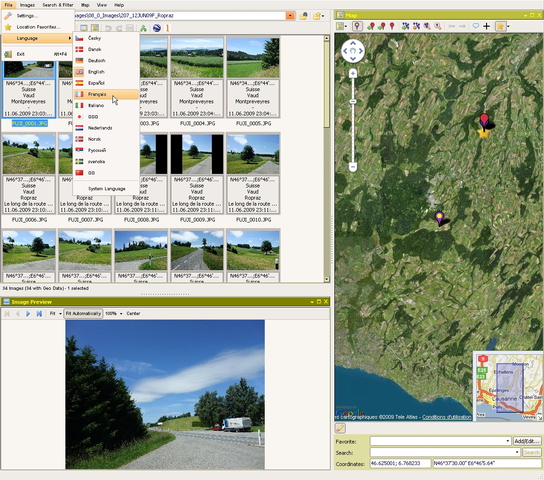Click speech bubble icon in Map toolbar
The width and height of the screenshot is (544, 480).
[x=476, y=26]
